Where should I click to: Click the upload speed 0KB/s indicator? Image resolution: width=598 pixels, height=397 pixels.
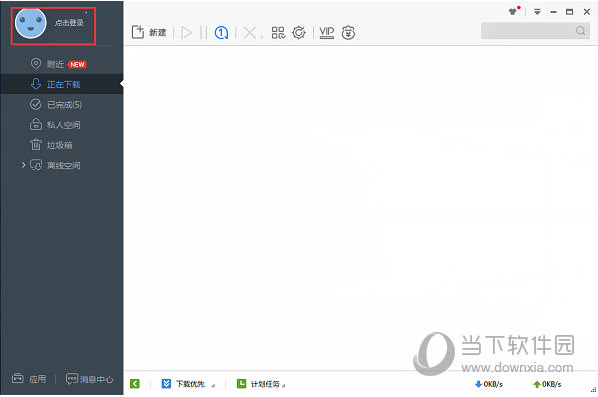[547, 384]
